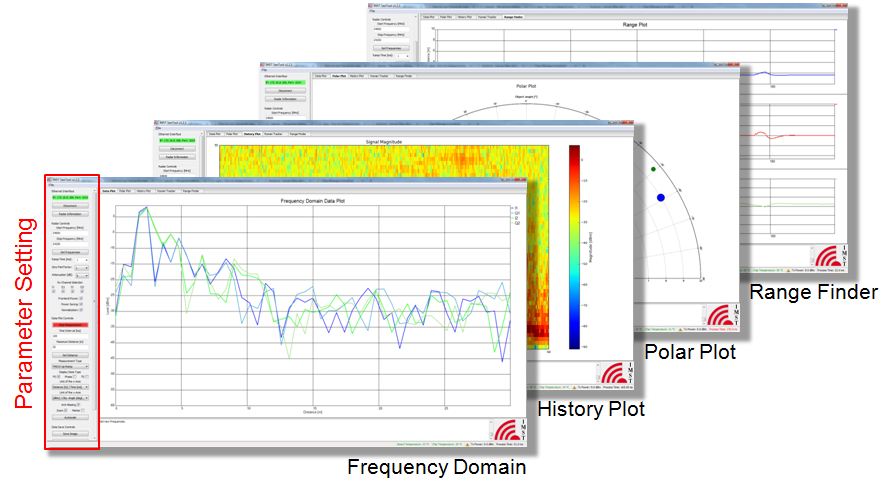Image resolution: width=884 pixels, height=484 pixels.
Task: Click Set Frequencies in the Range Finder window
Action: click(391, 48)
